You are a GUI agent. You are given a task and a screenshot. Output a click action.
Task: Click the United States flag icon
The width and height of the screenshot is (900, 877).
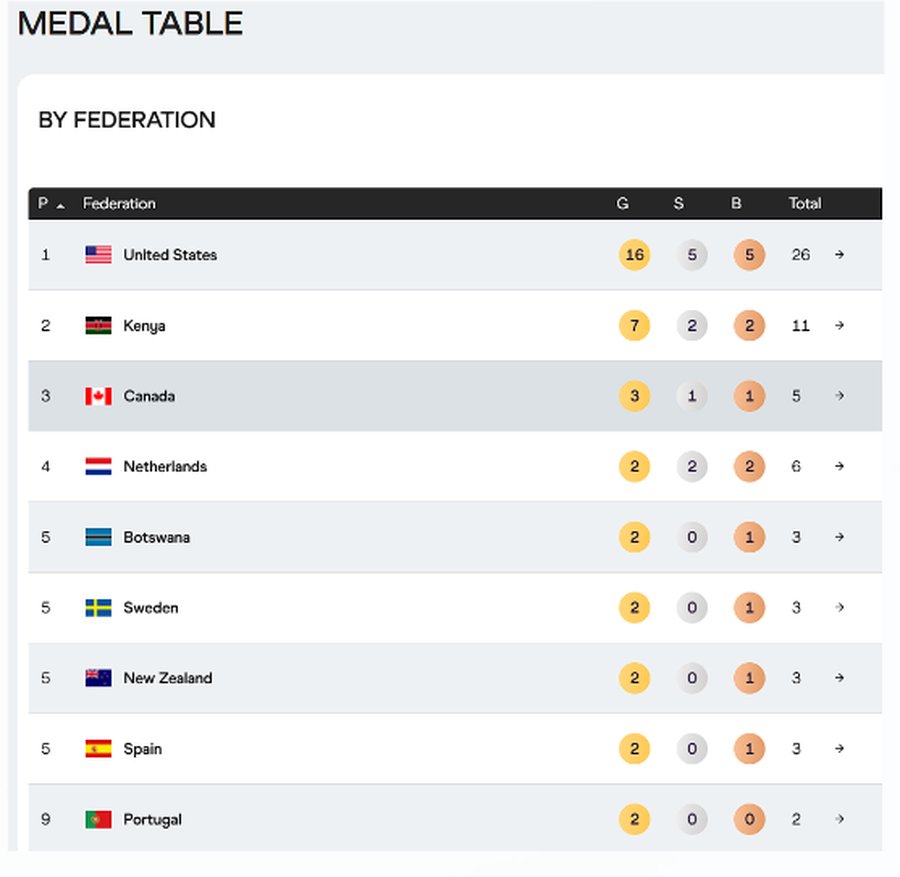point(97,254)
